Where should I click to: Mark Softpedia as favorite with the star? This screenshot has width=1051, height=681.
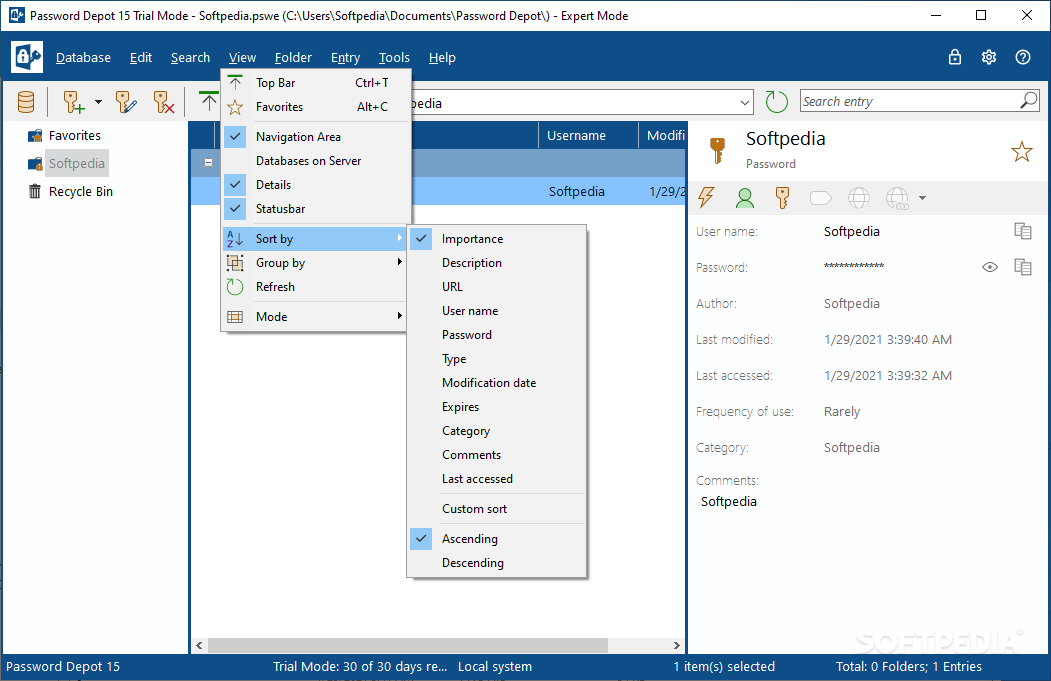click(x=1022, y=151)
